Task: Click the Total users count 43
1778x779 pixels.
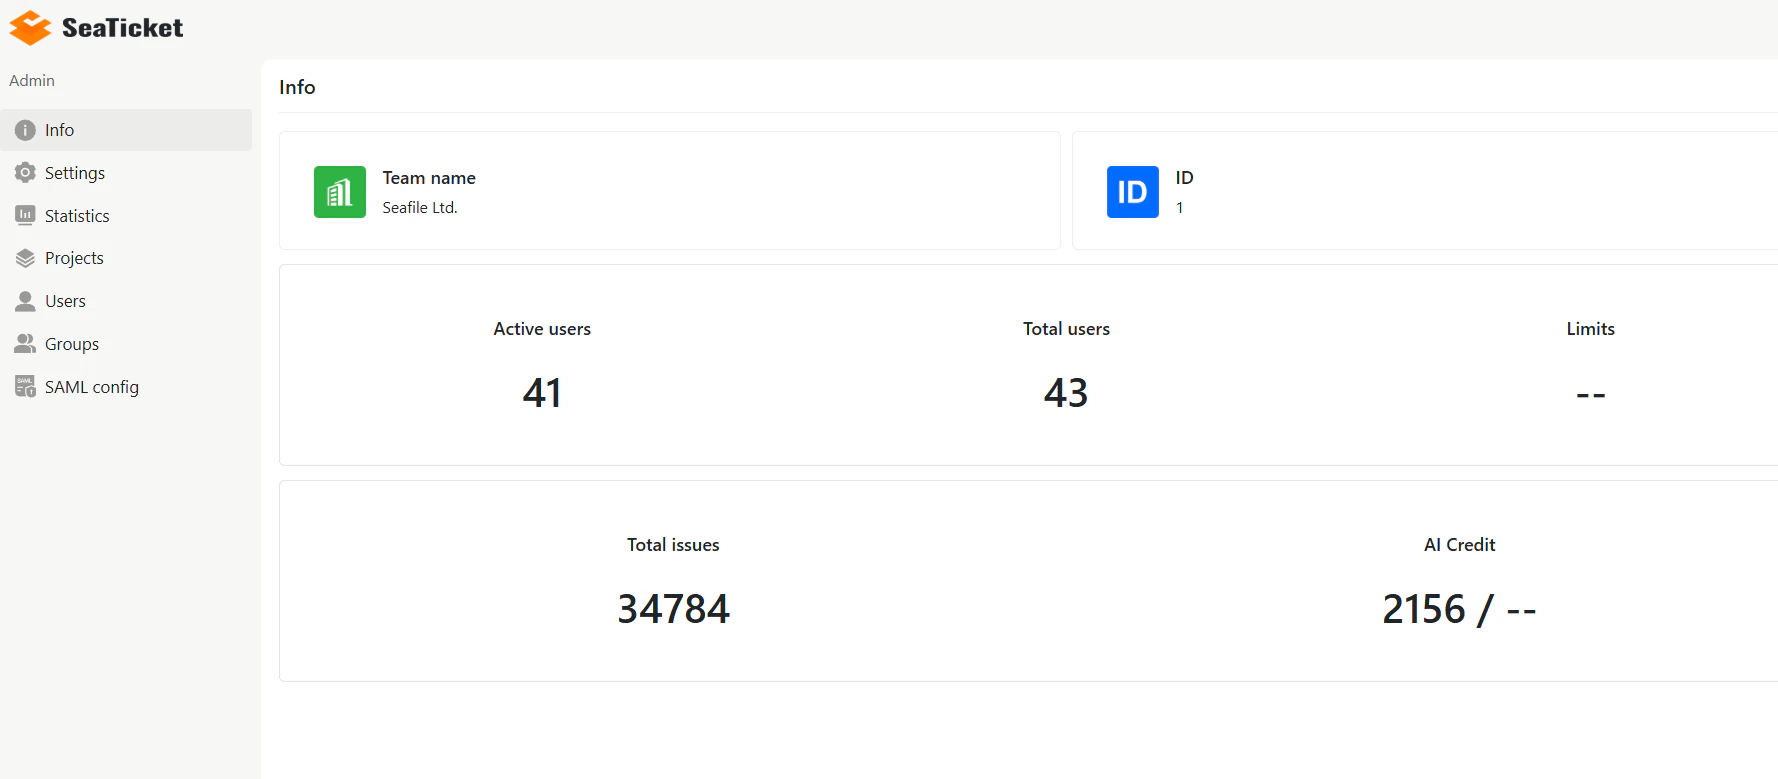Action: (x=1066, y=393)
